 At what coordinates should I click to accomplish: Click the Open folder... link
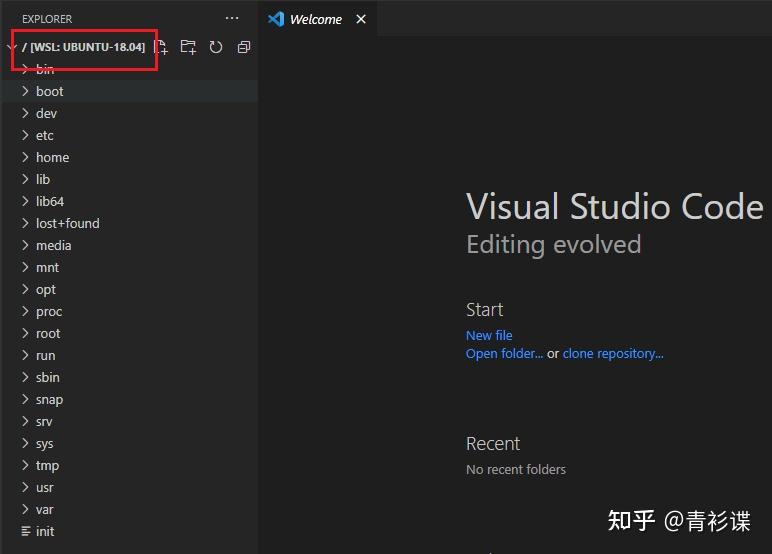504,353
